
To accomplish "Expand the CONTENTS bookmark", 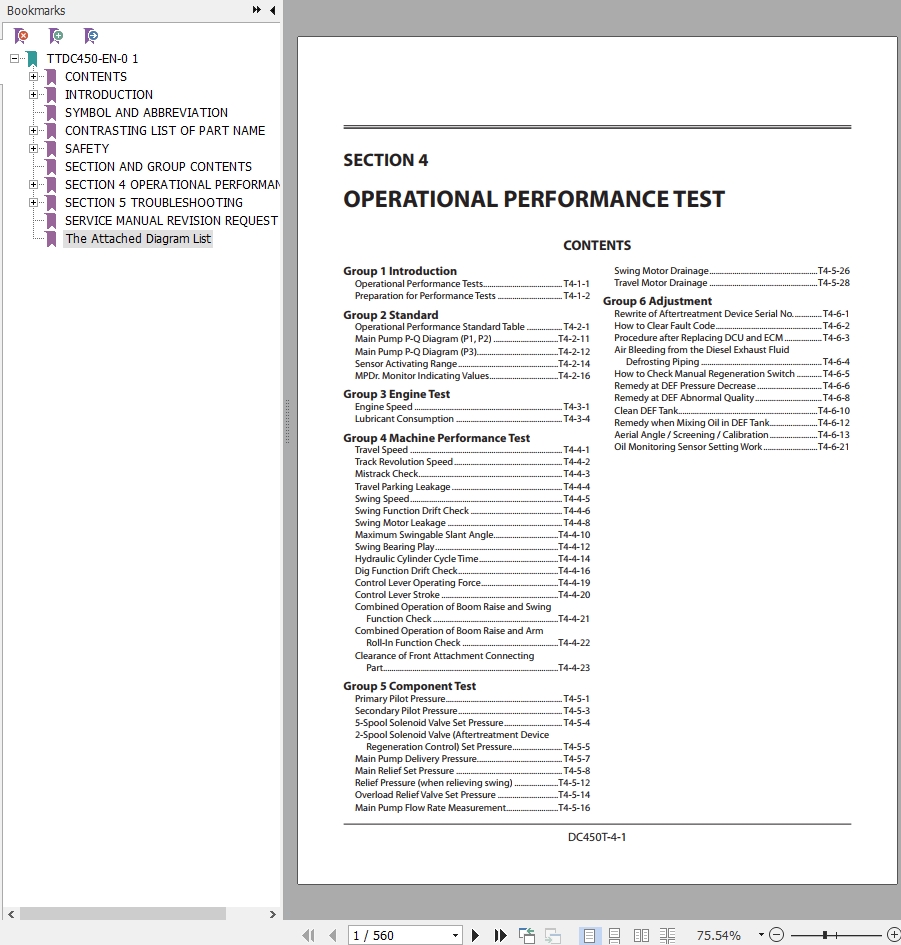I will tap(34, 77).
